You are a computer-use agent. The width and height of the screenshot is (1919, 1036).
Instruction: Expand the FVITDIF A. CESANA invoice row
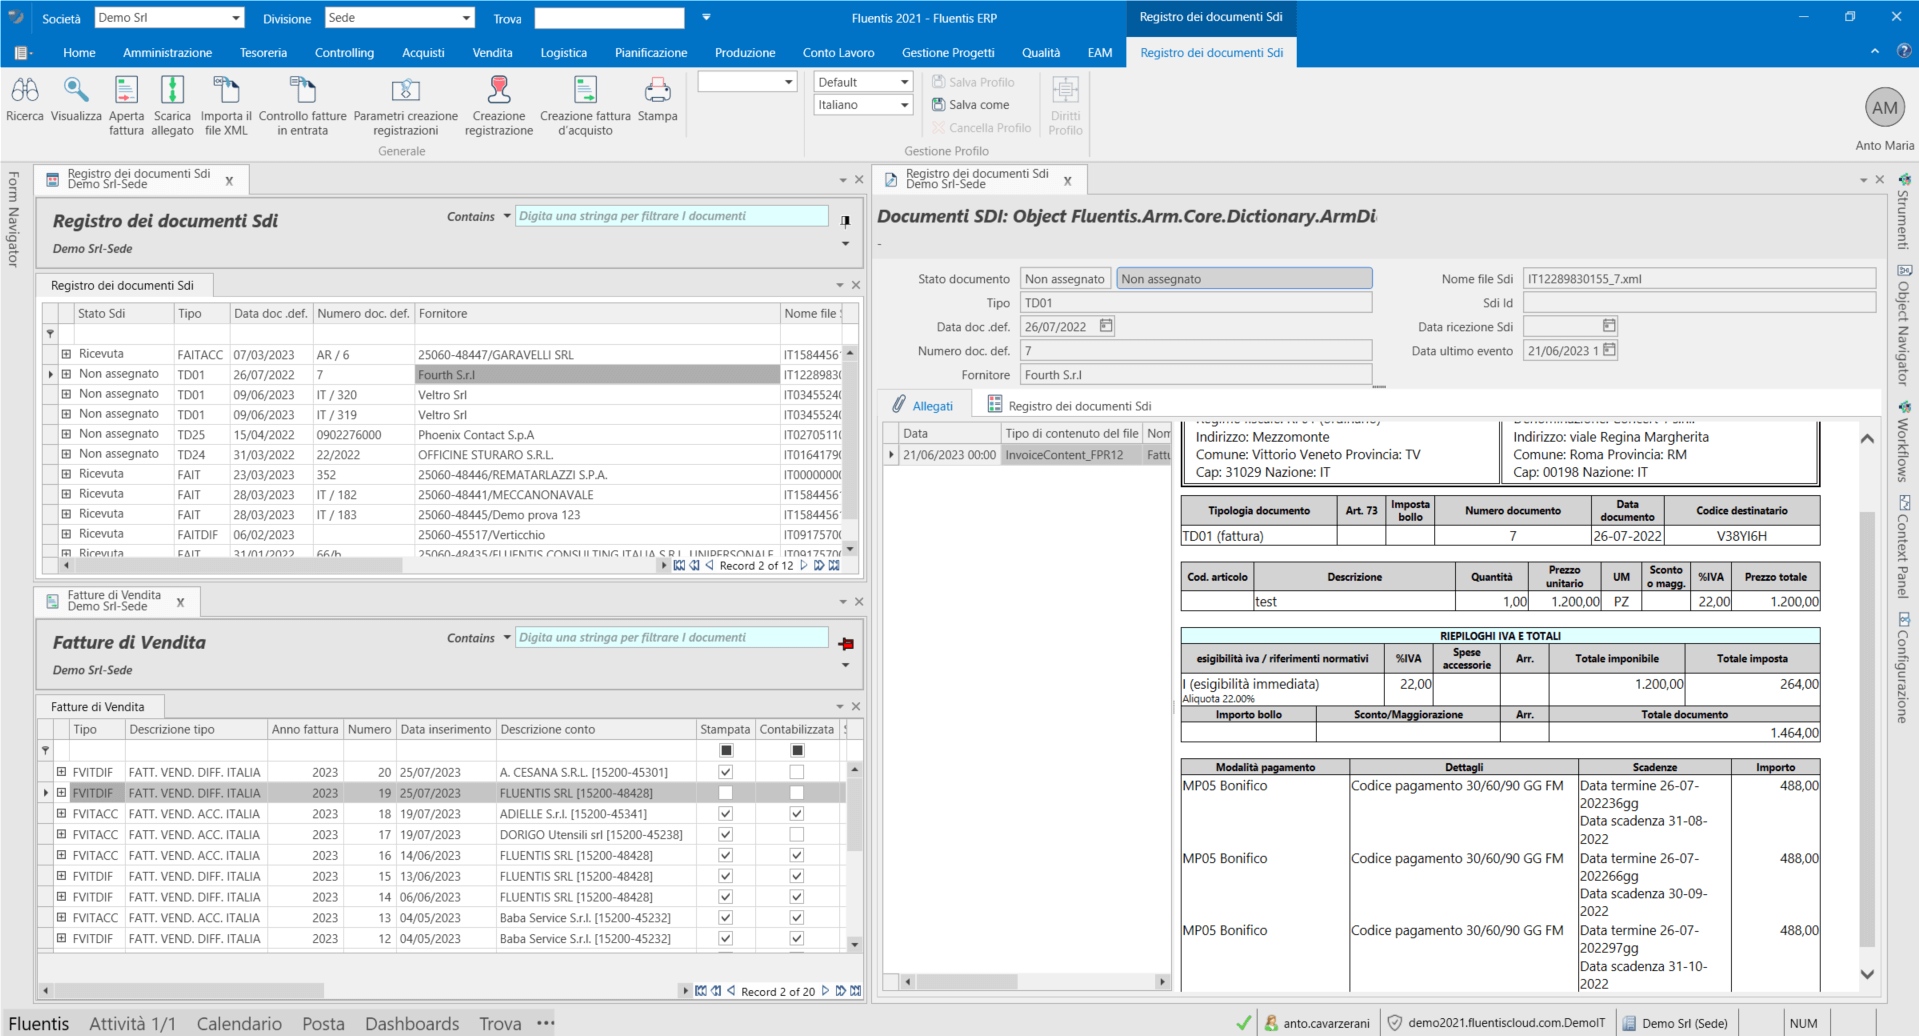click(61, 772)
